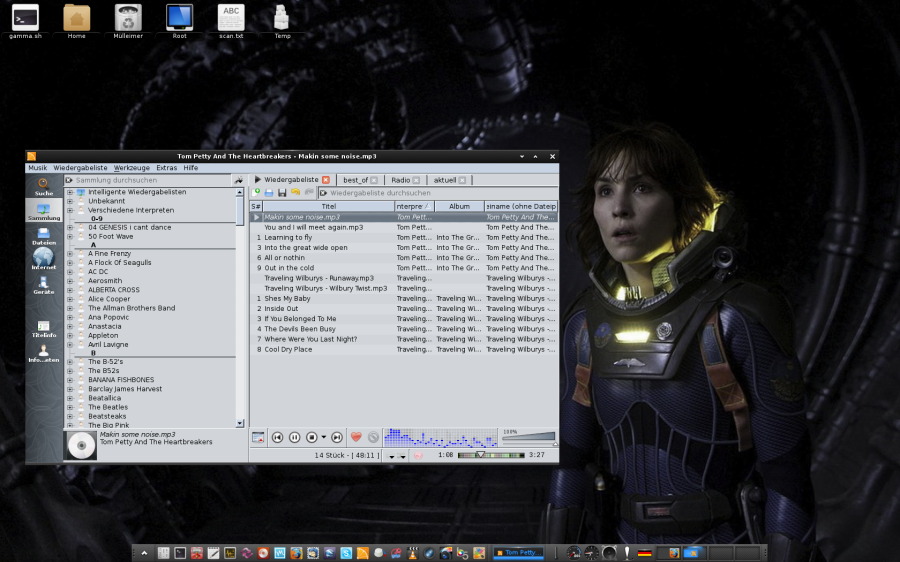Sort playlist by the Album column header

[x=459, y=206]
